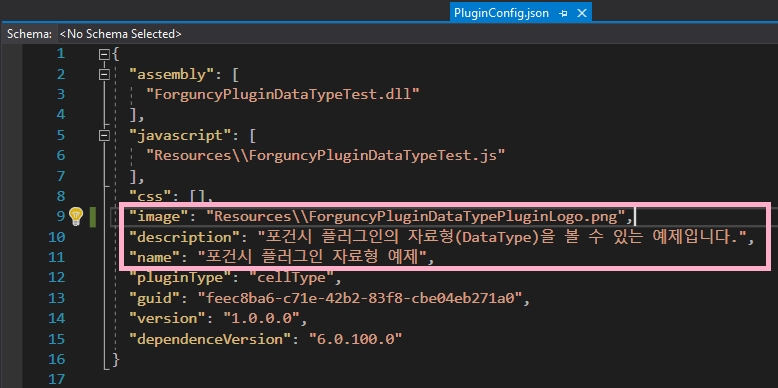Click the guid value feec8ba6-c71e-42b2-83f8-cbe04eb271a0

361,298
